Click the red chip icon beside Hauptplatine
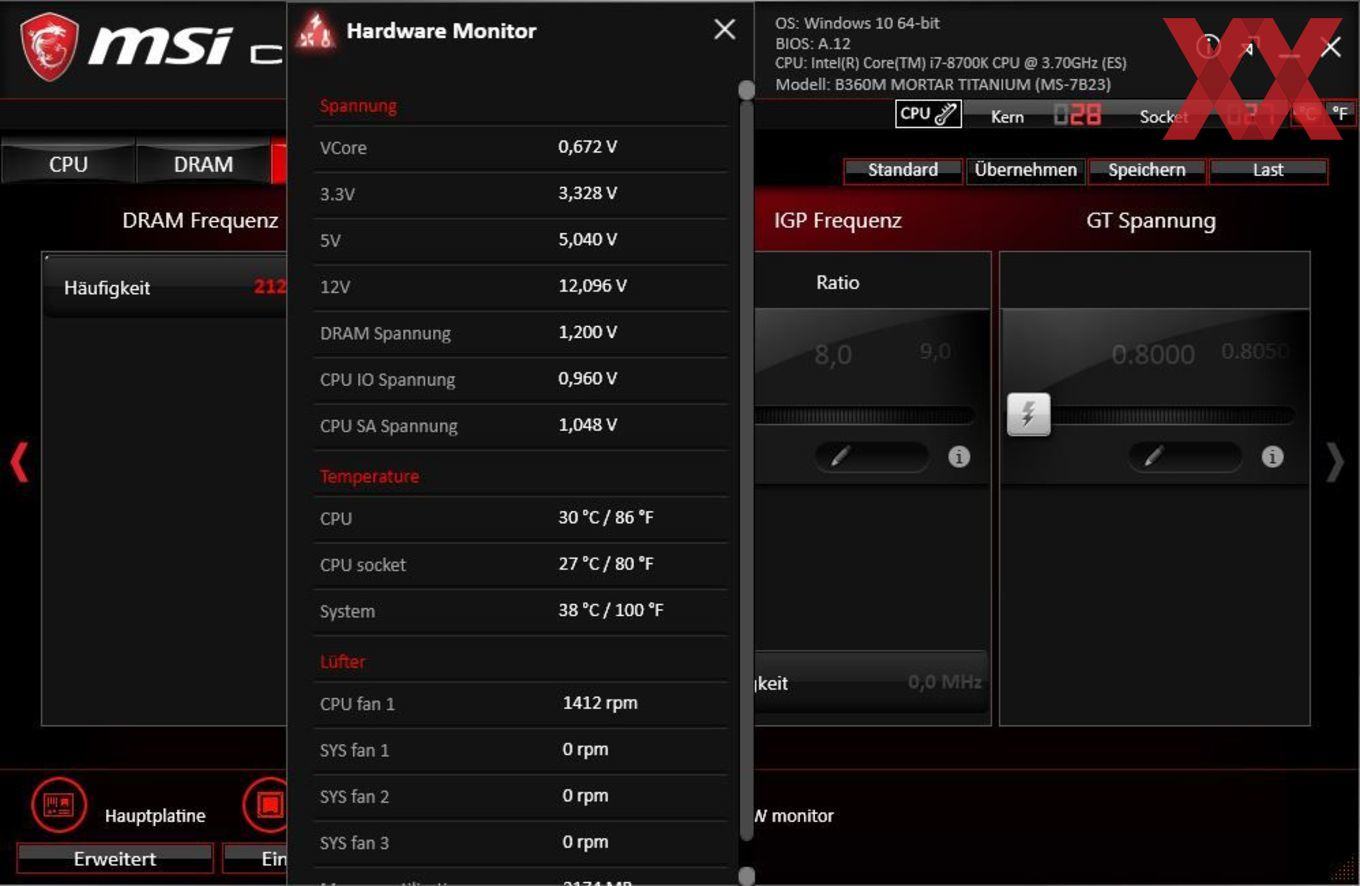 point(266,805)
